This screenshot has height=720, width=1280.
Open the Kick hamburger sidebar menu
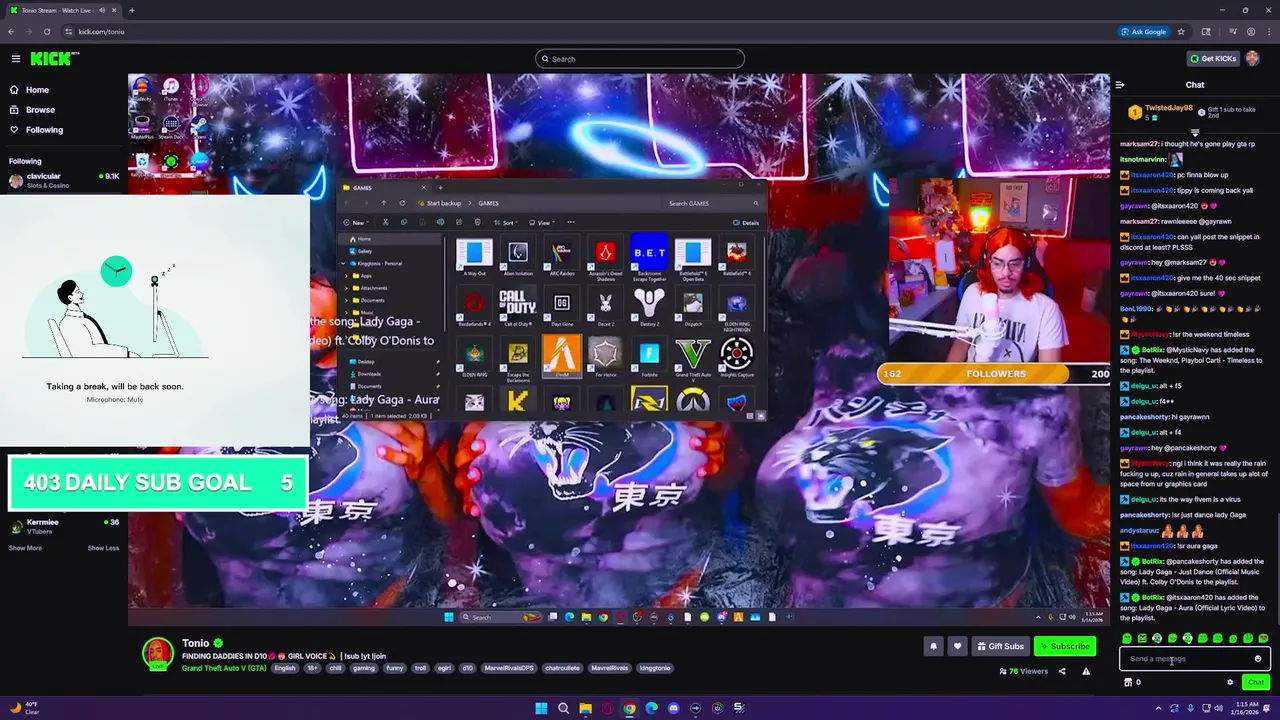click(x=15, y=59)
